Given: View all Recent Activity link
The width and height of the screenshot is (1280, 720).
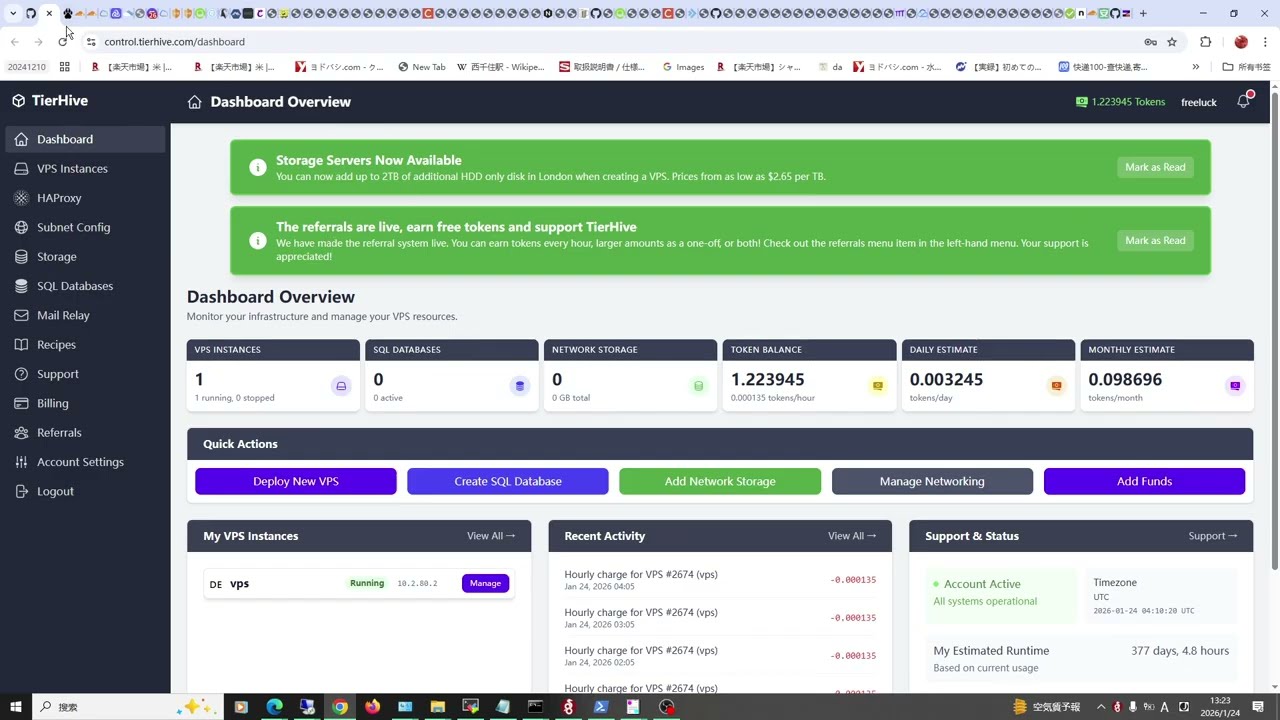Looking at the screenshot, I should [x=852, y=536].
